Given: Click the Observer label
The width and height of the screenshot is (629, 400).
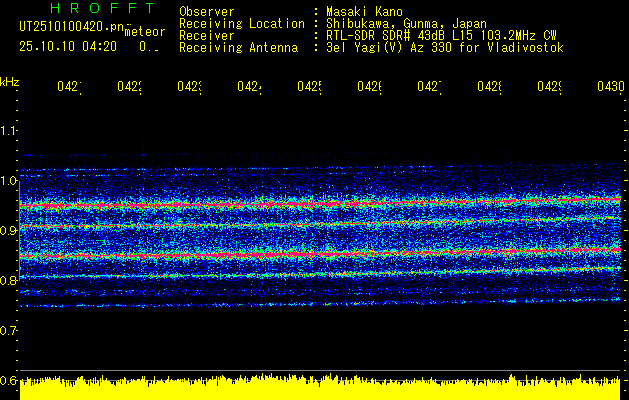Looking at the screenshot, I should 207,11.
